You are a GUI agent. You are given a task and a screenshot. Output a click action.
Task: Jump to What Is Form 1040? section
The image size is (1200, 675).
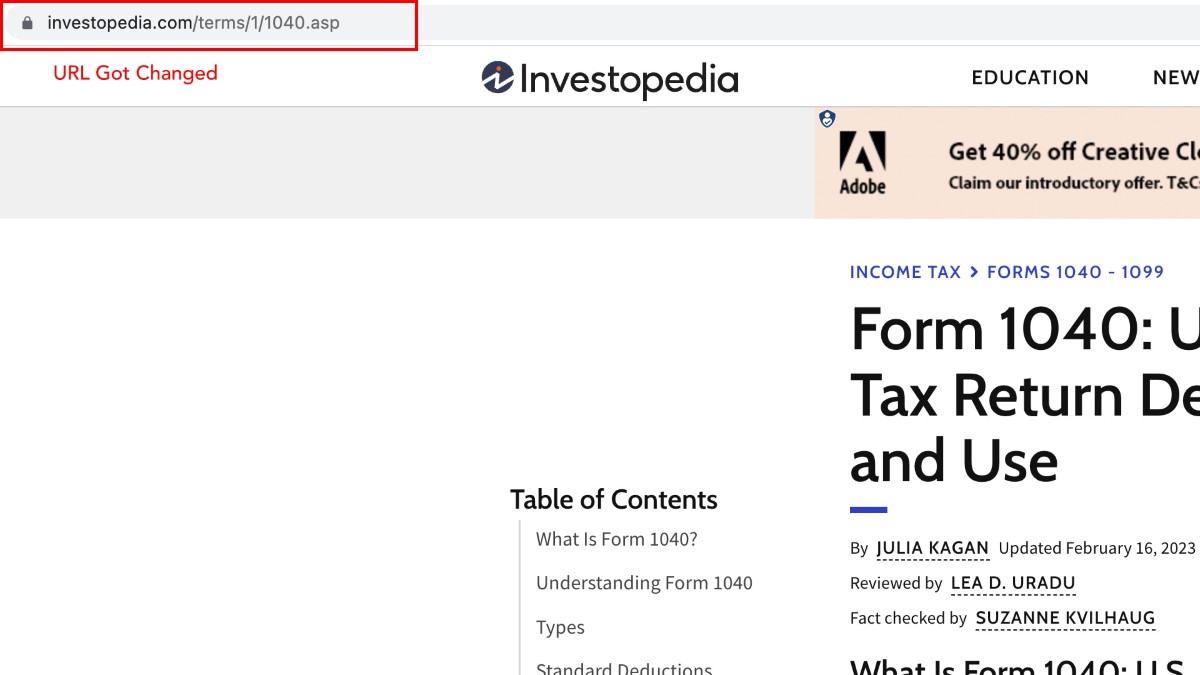tap(617, 539)
